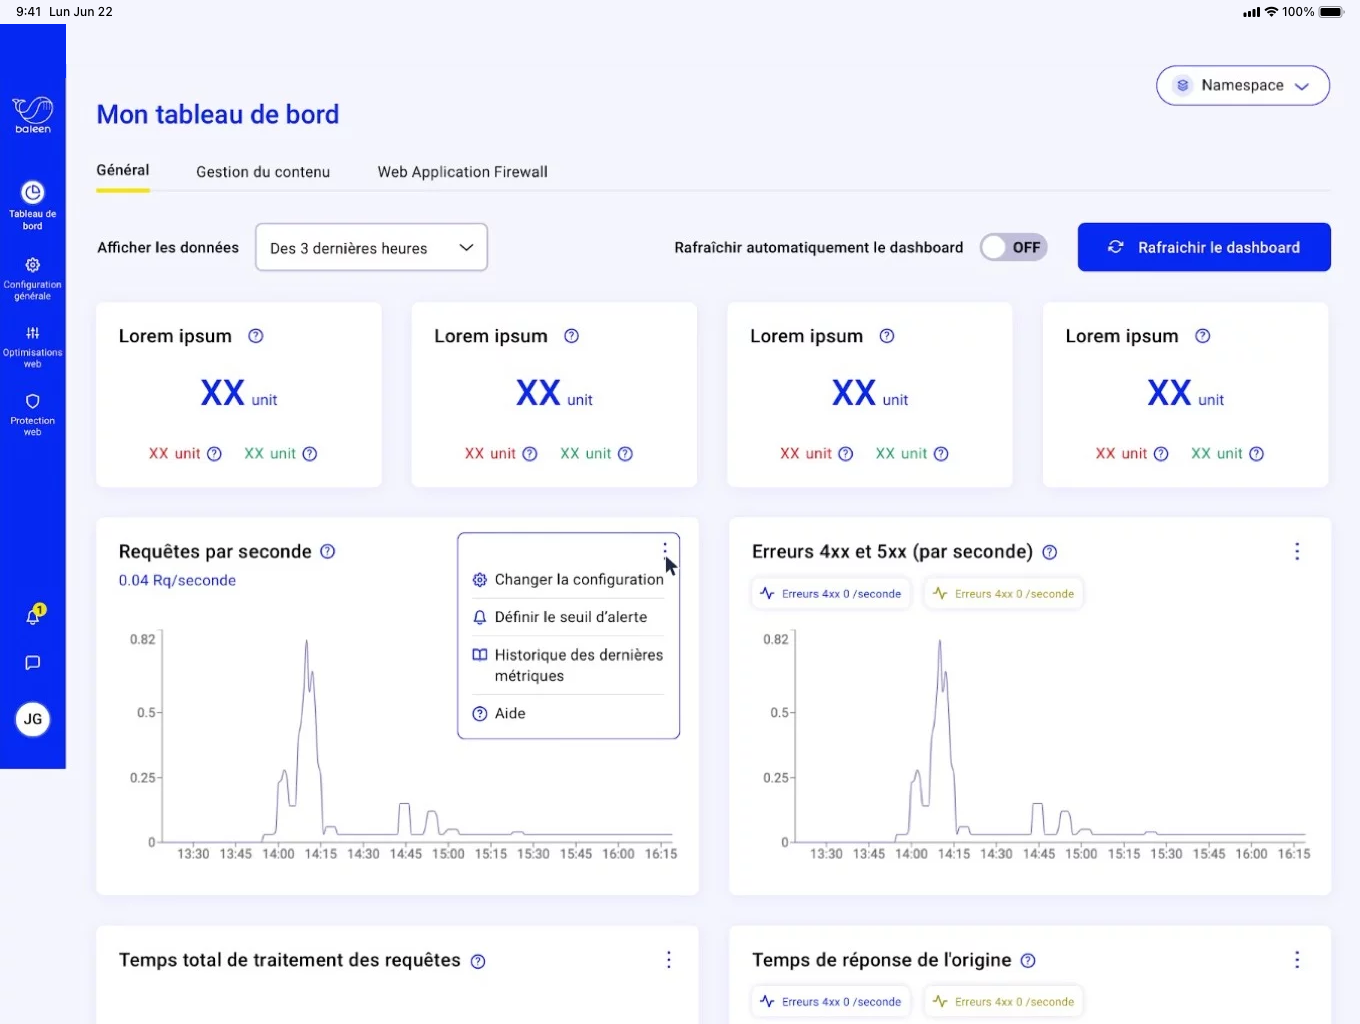
Task: Expand the Des 3 dernières heures selector
Action: [371, 248]
